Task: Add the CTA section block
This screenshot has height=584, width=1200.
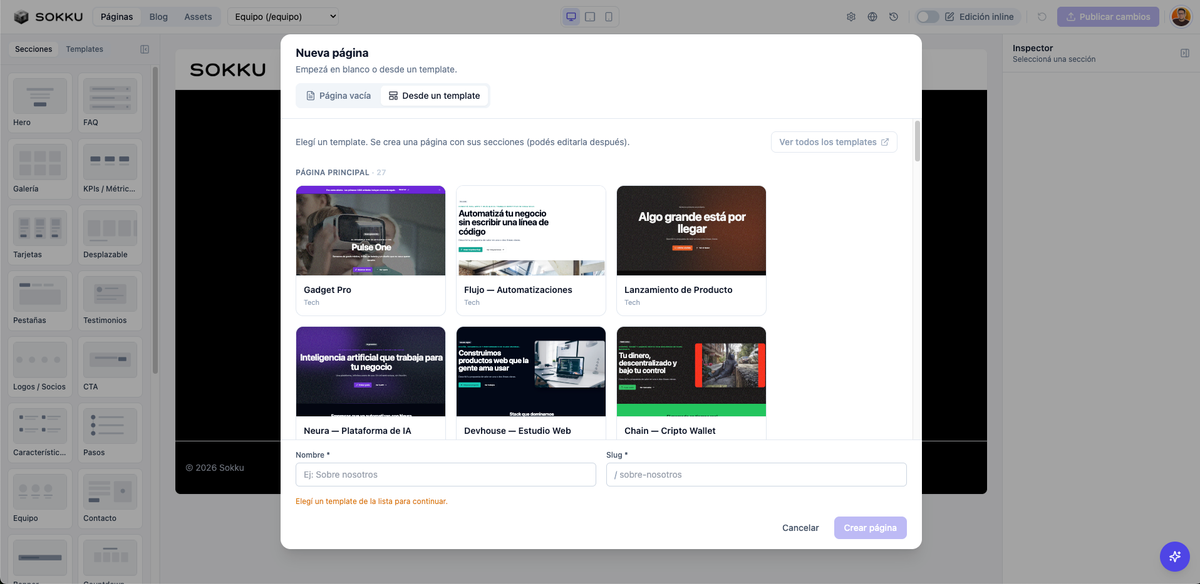Action: [110, 366]
